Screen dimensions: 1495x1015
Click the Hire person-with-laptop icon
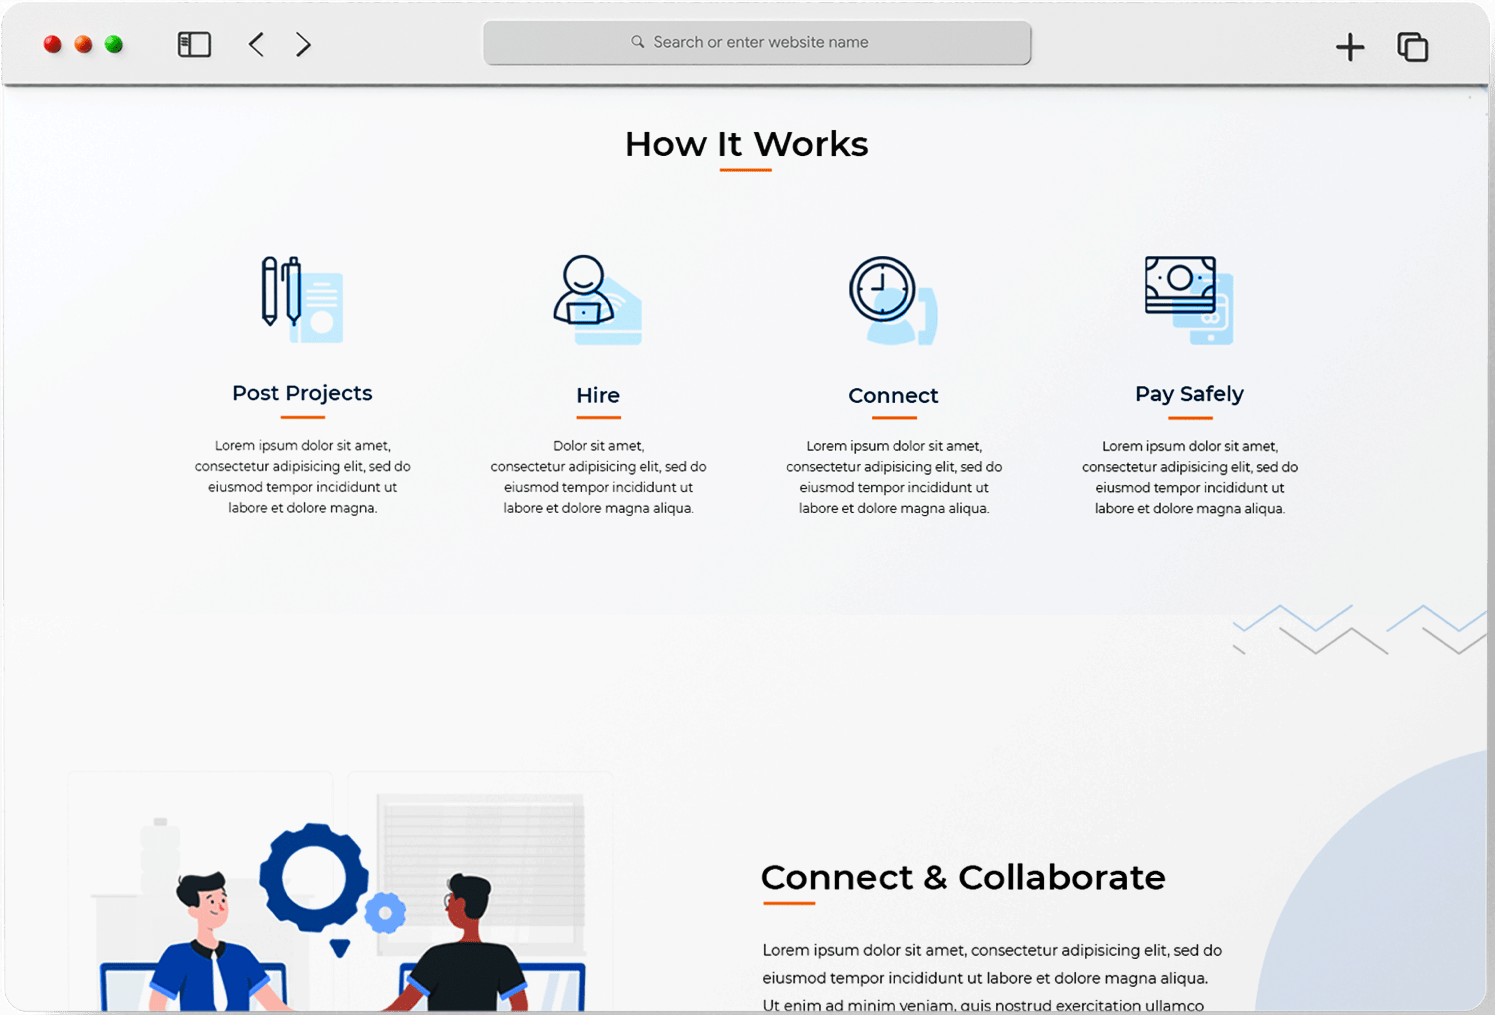(597, 300)
